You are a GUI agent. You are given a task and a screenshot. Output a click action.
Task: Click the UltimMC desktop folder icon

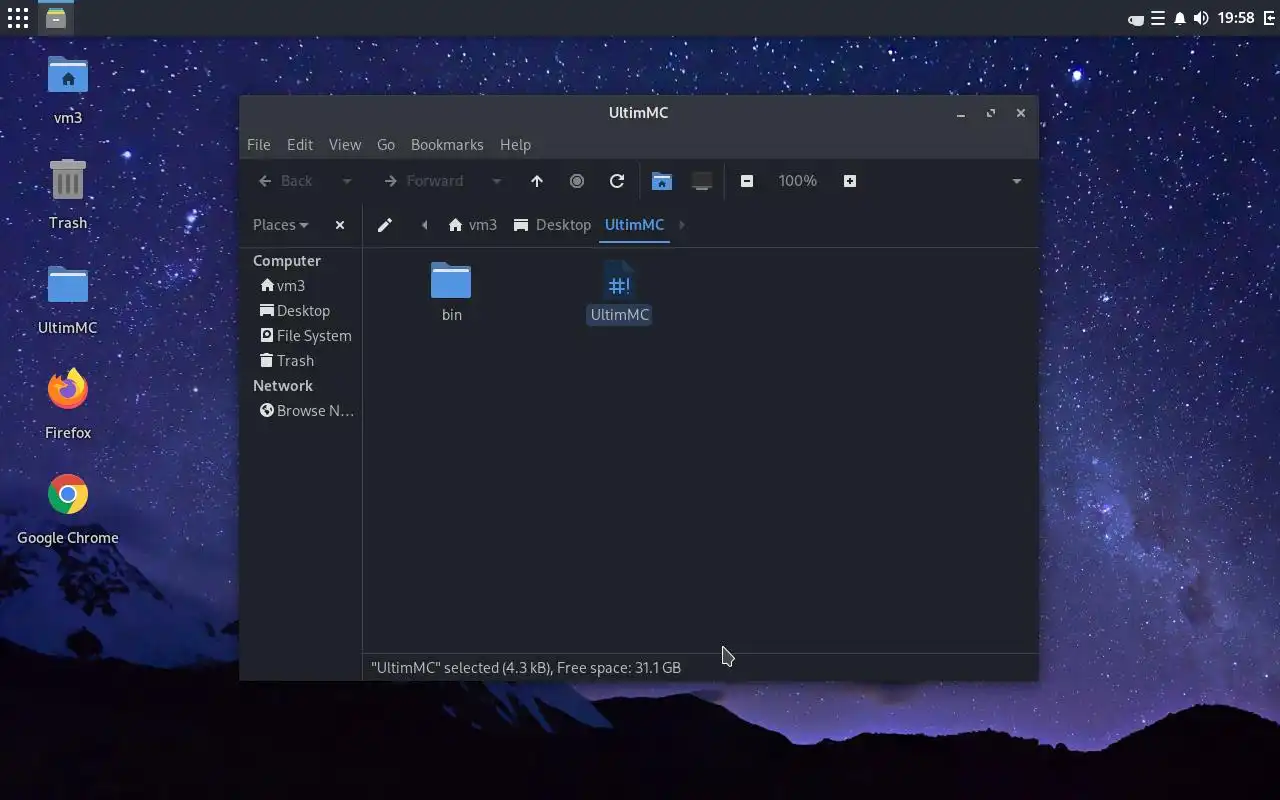pos(68,299)
